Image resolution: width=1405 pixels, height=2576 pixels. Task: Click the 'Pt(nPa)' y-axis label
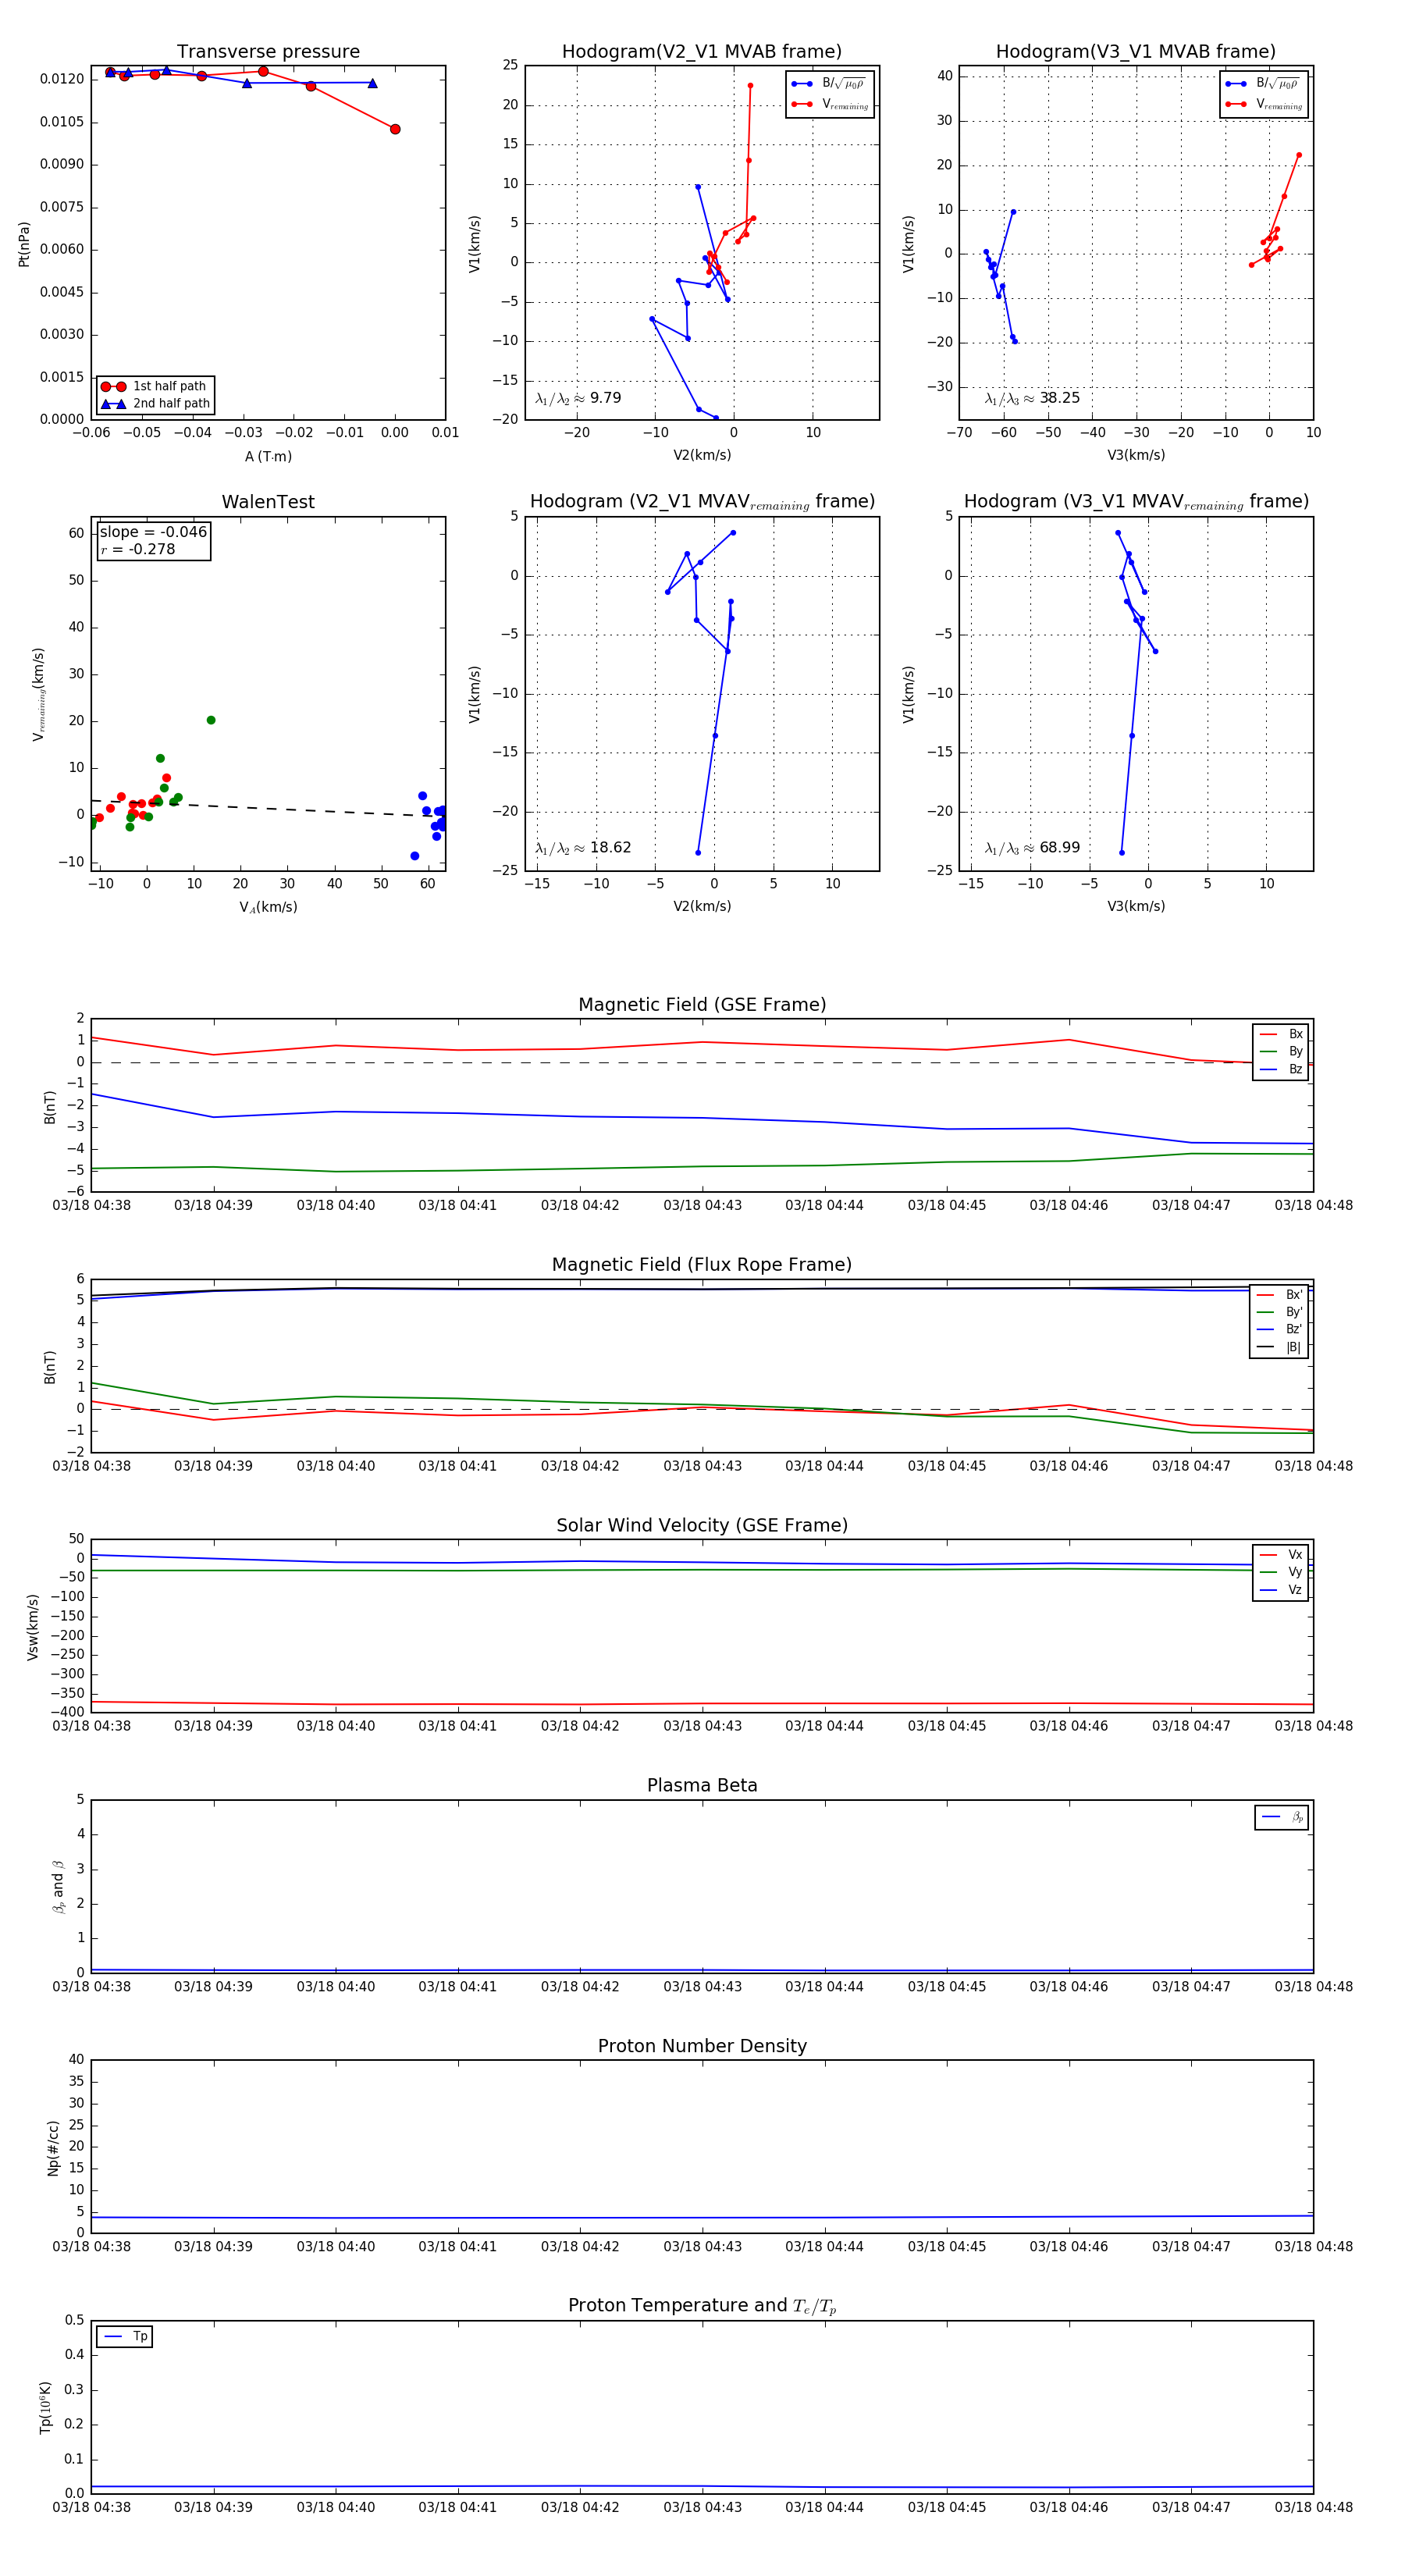(24, 243)
